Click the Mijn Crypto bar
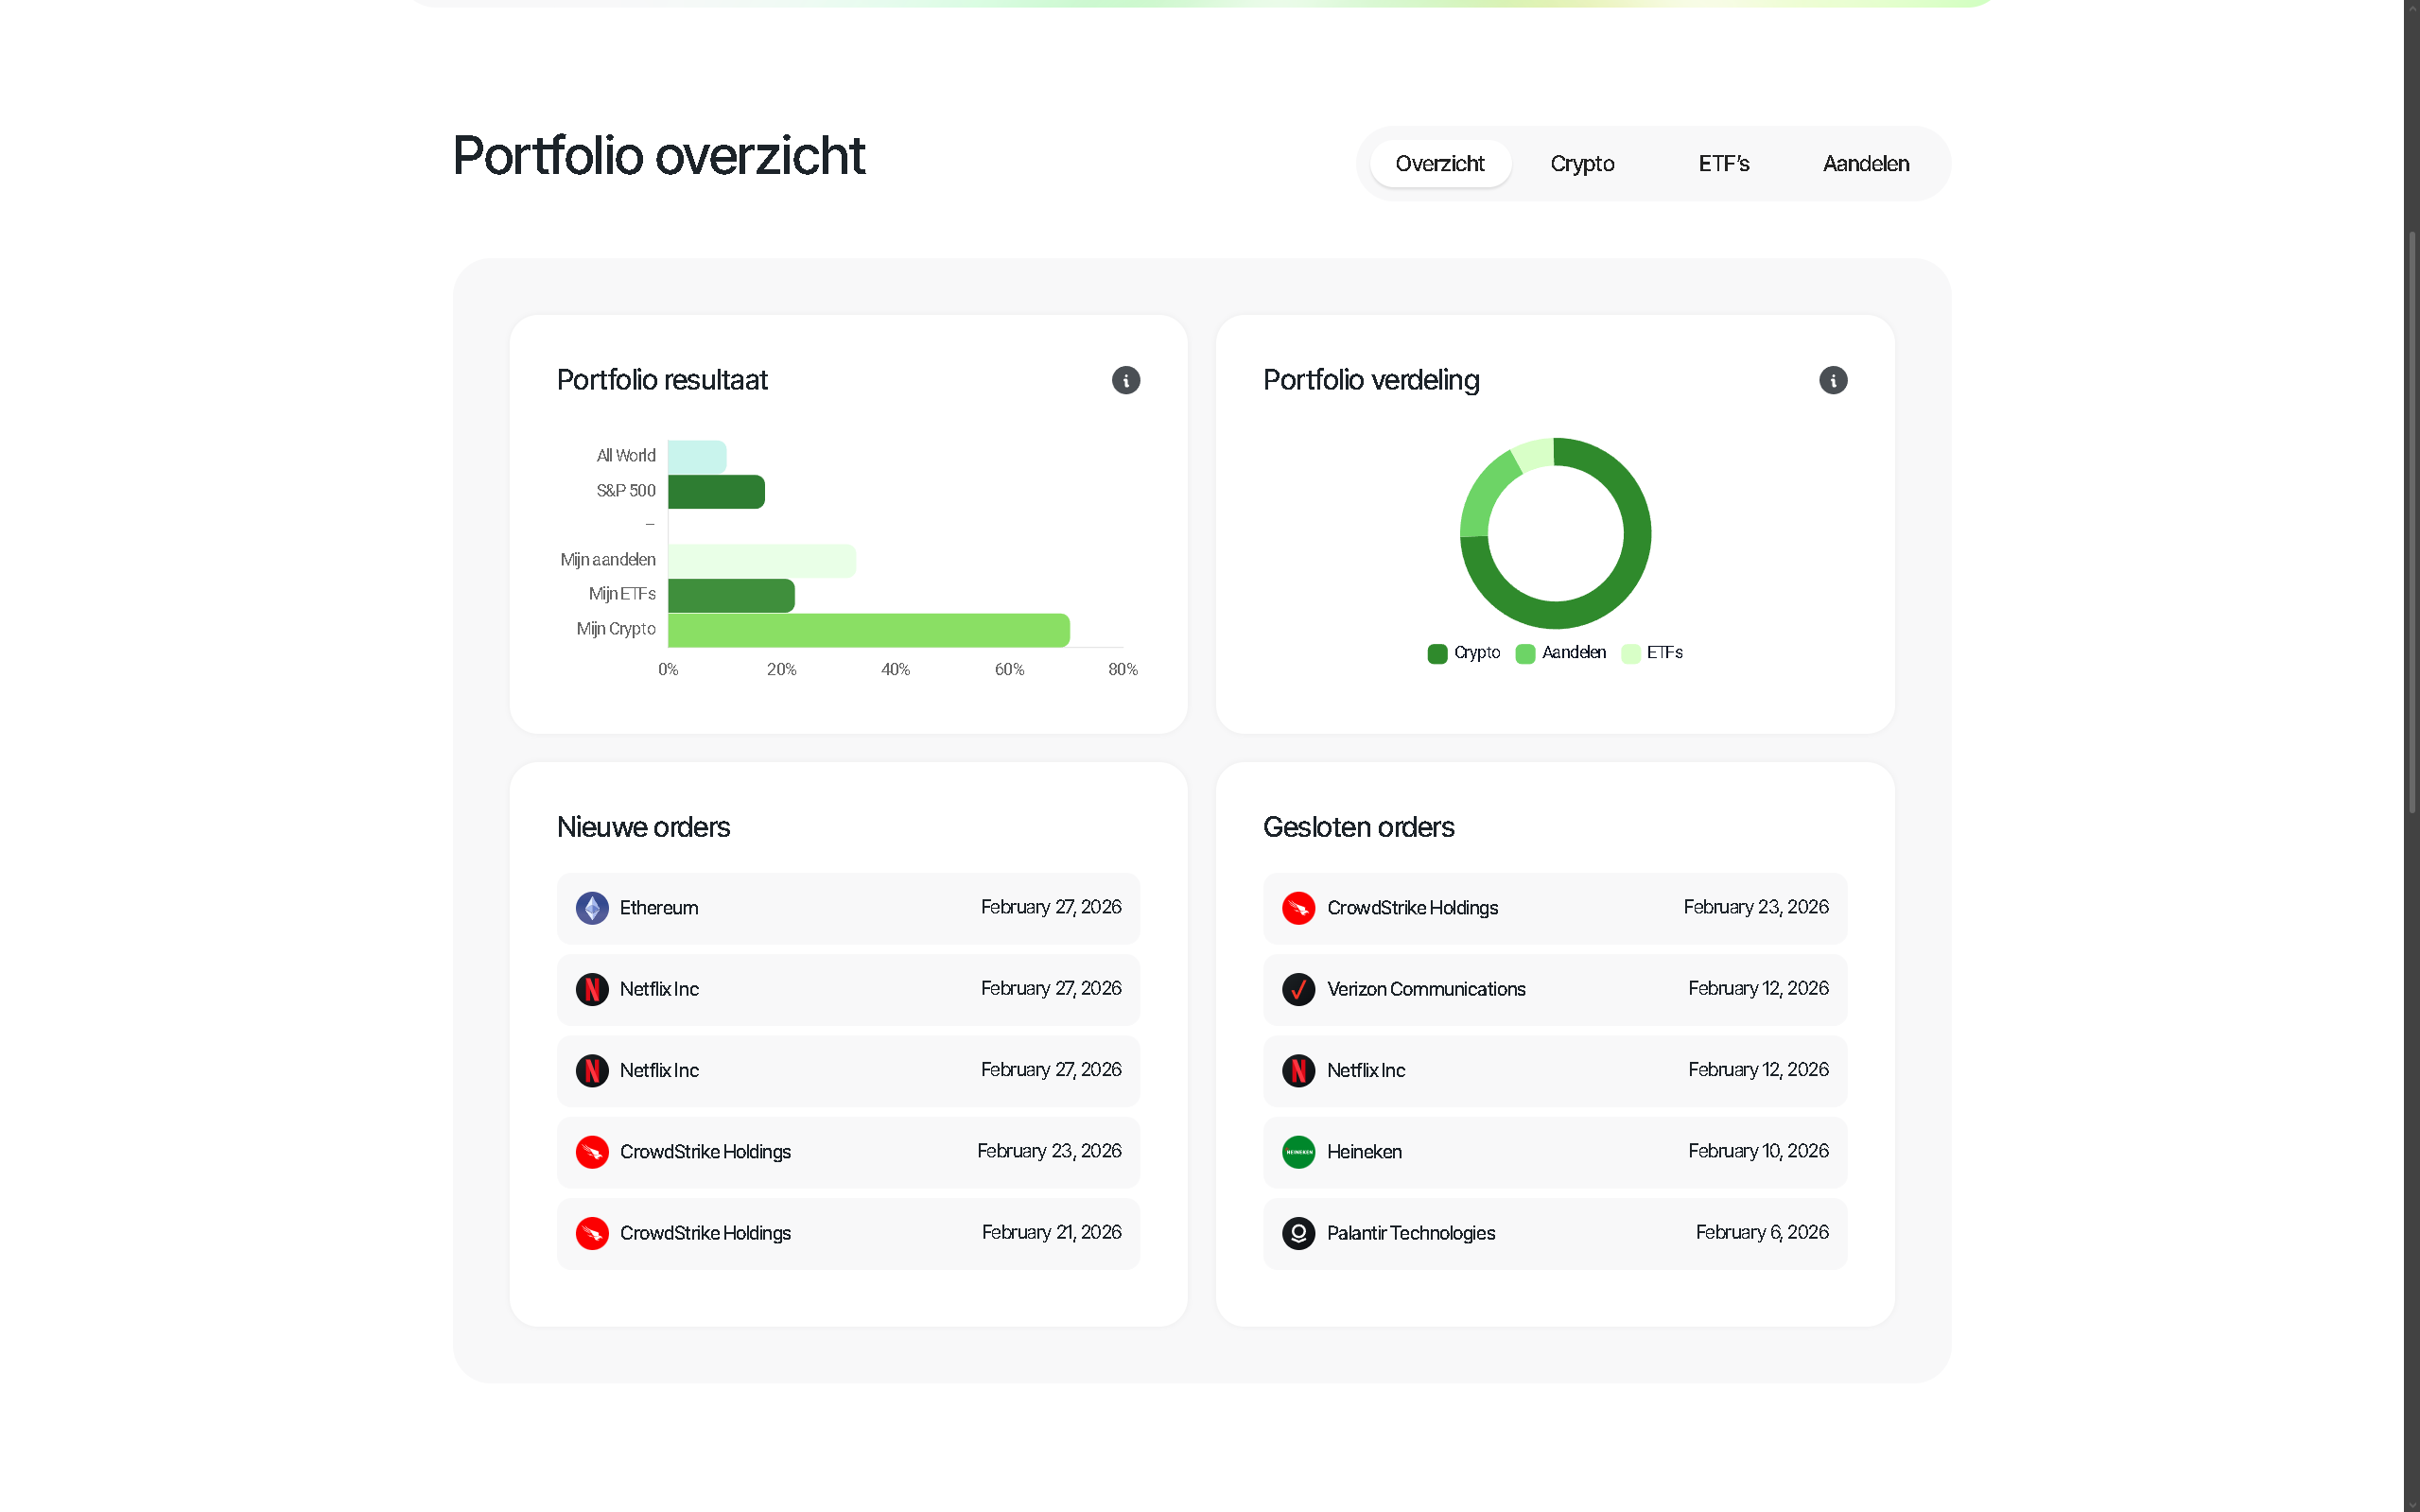This screenshot has height=1512, width=2420. pyautogui.click(x=868, y=630)
